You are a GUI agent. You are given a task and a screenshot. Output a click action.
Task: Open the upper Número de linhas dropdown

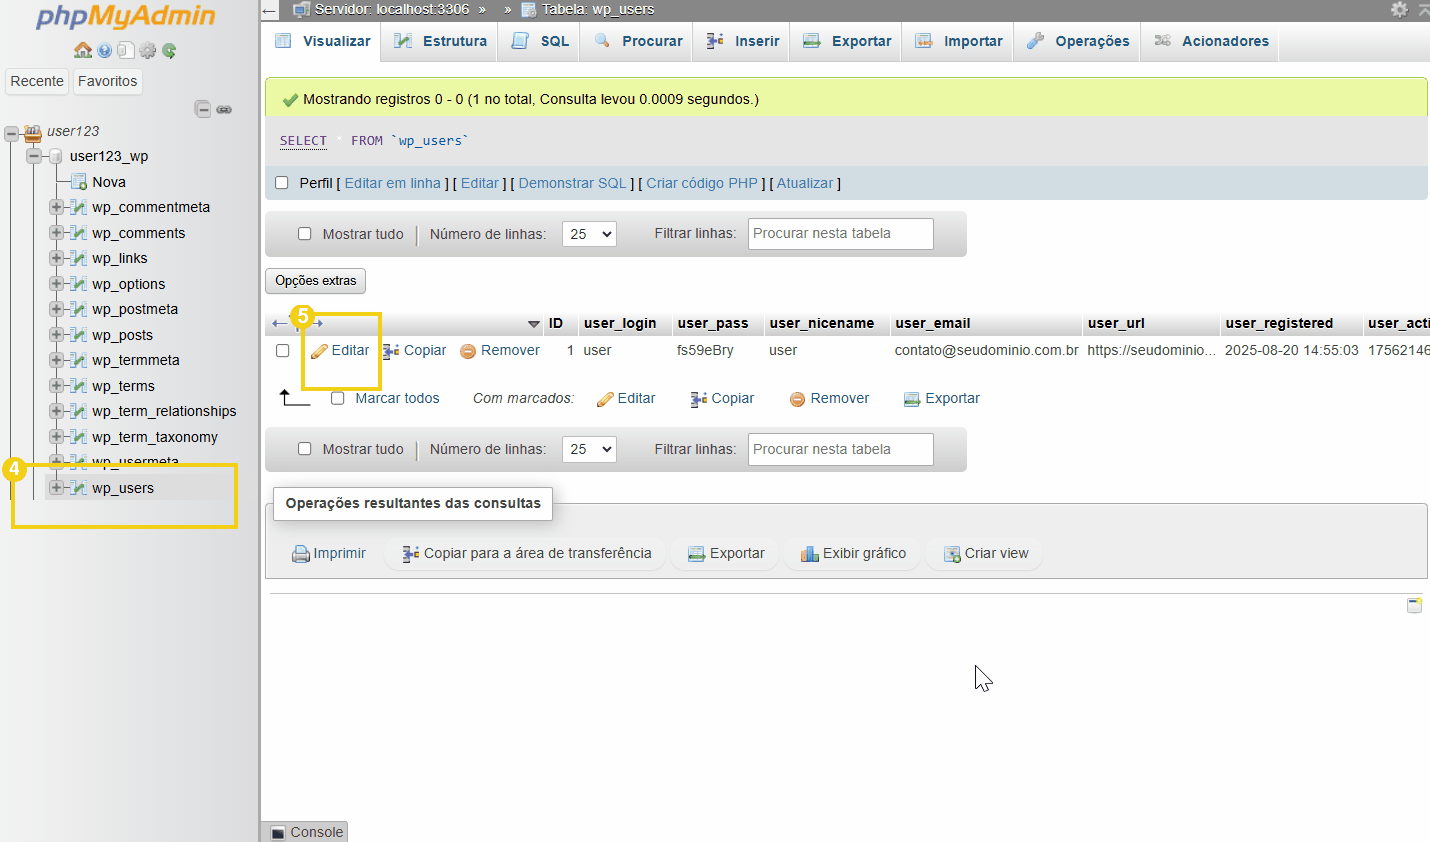pos(589,234)
